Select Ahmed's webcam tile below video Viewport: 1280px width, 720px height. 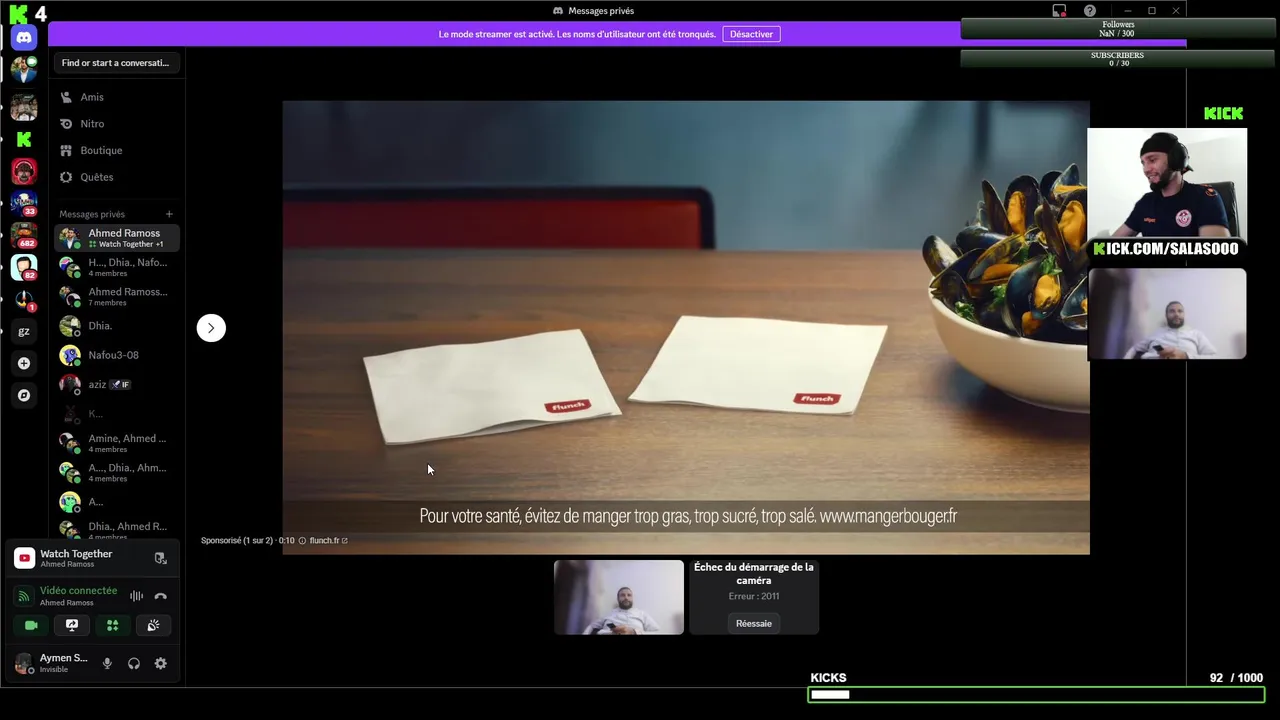619,597
